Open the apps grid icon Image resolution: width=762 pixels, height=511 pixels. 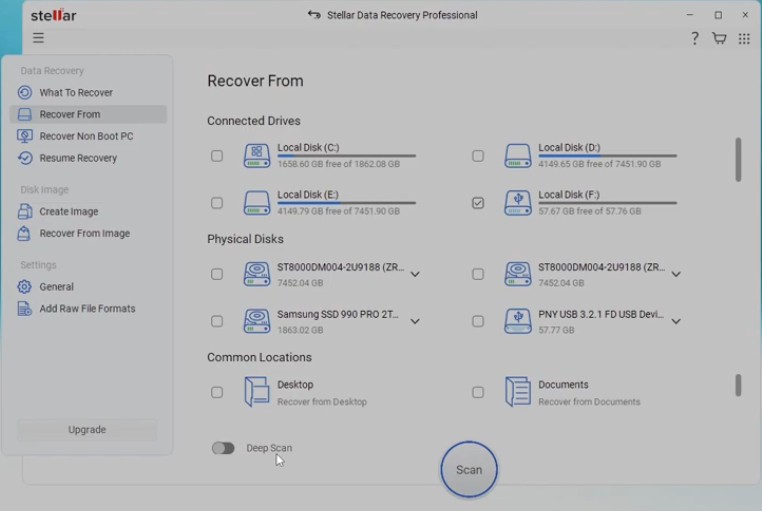pyautogui.click(x=744, y=38)
